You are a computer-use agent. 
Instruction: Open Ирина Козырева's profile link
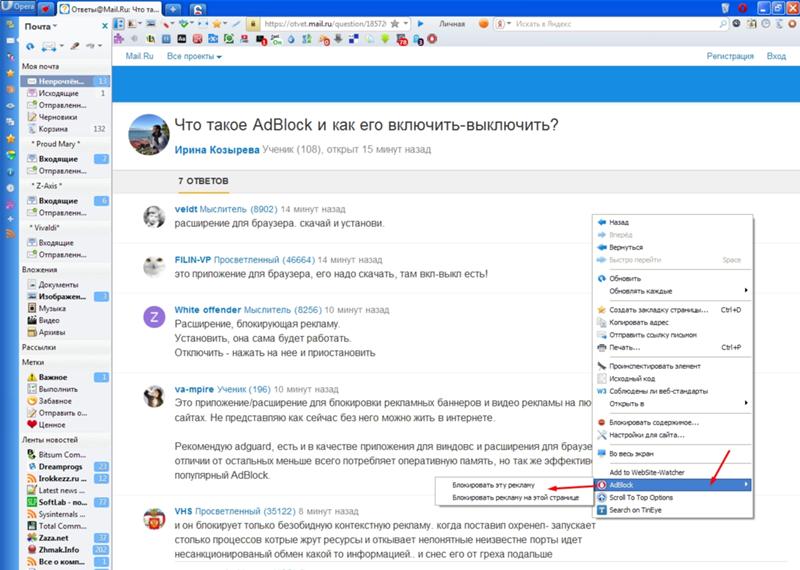pos(217,150)
